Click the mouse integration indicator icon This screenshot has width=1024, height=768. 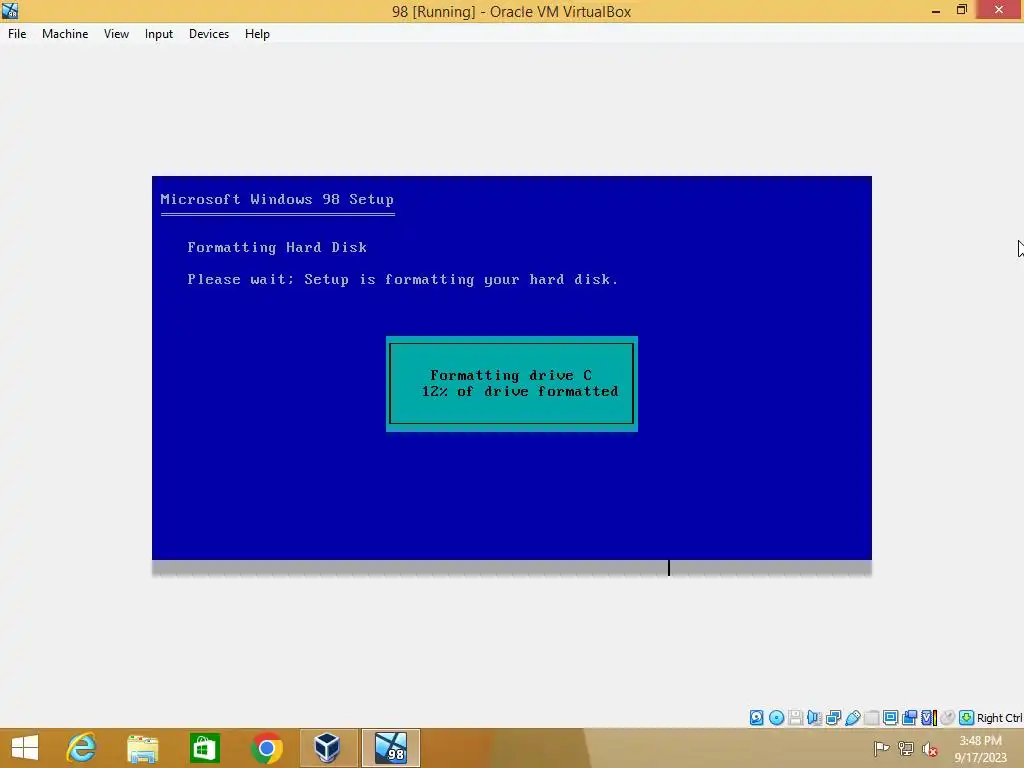click(947, 718)
